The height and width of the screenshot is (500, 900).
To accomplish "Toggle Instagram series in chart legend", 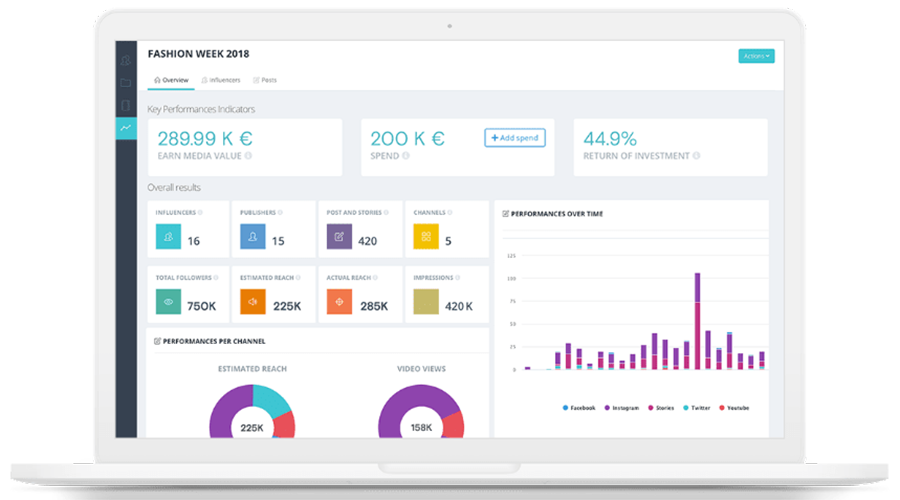I will click(x=621, y=408).
